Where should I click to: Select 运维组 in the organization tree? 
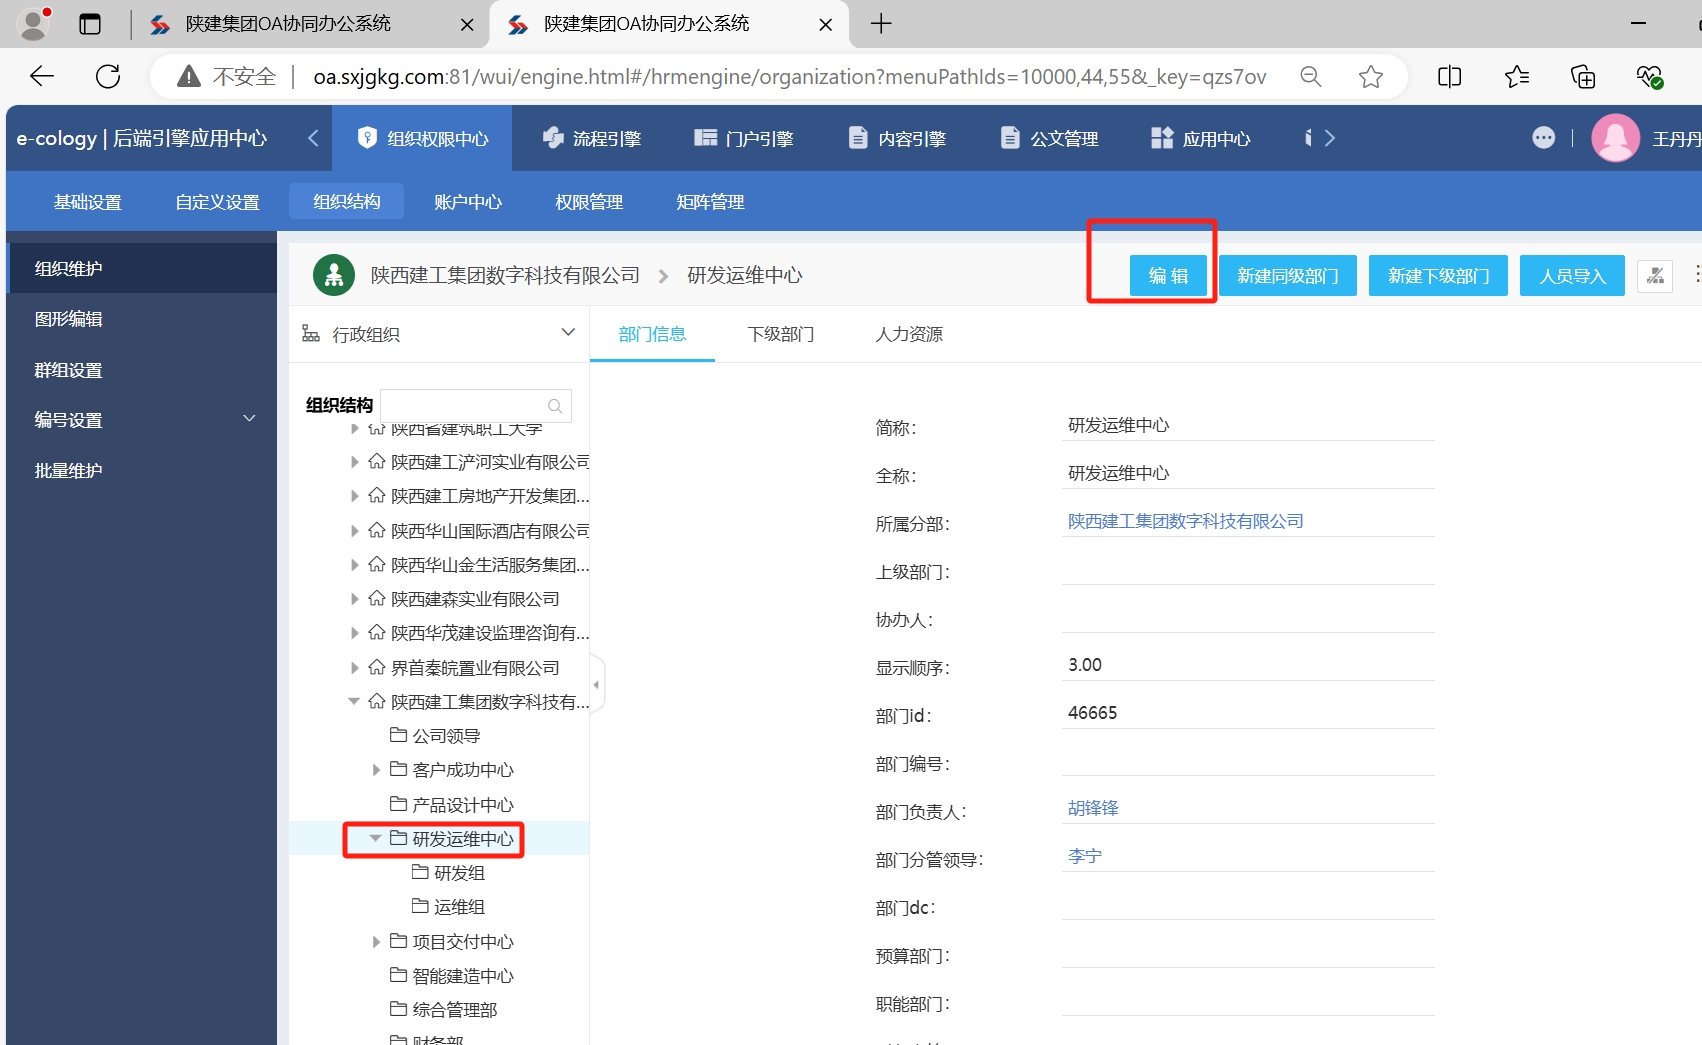(459, 907)
